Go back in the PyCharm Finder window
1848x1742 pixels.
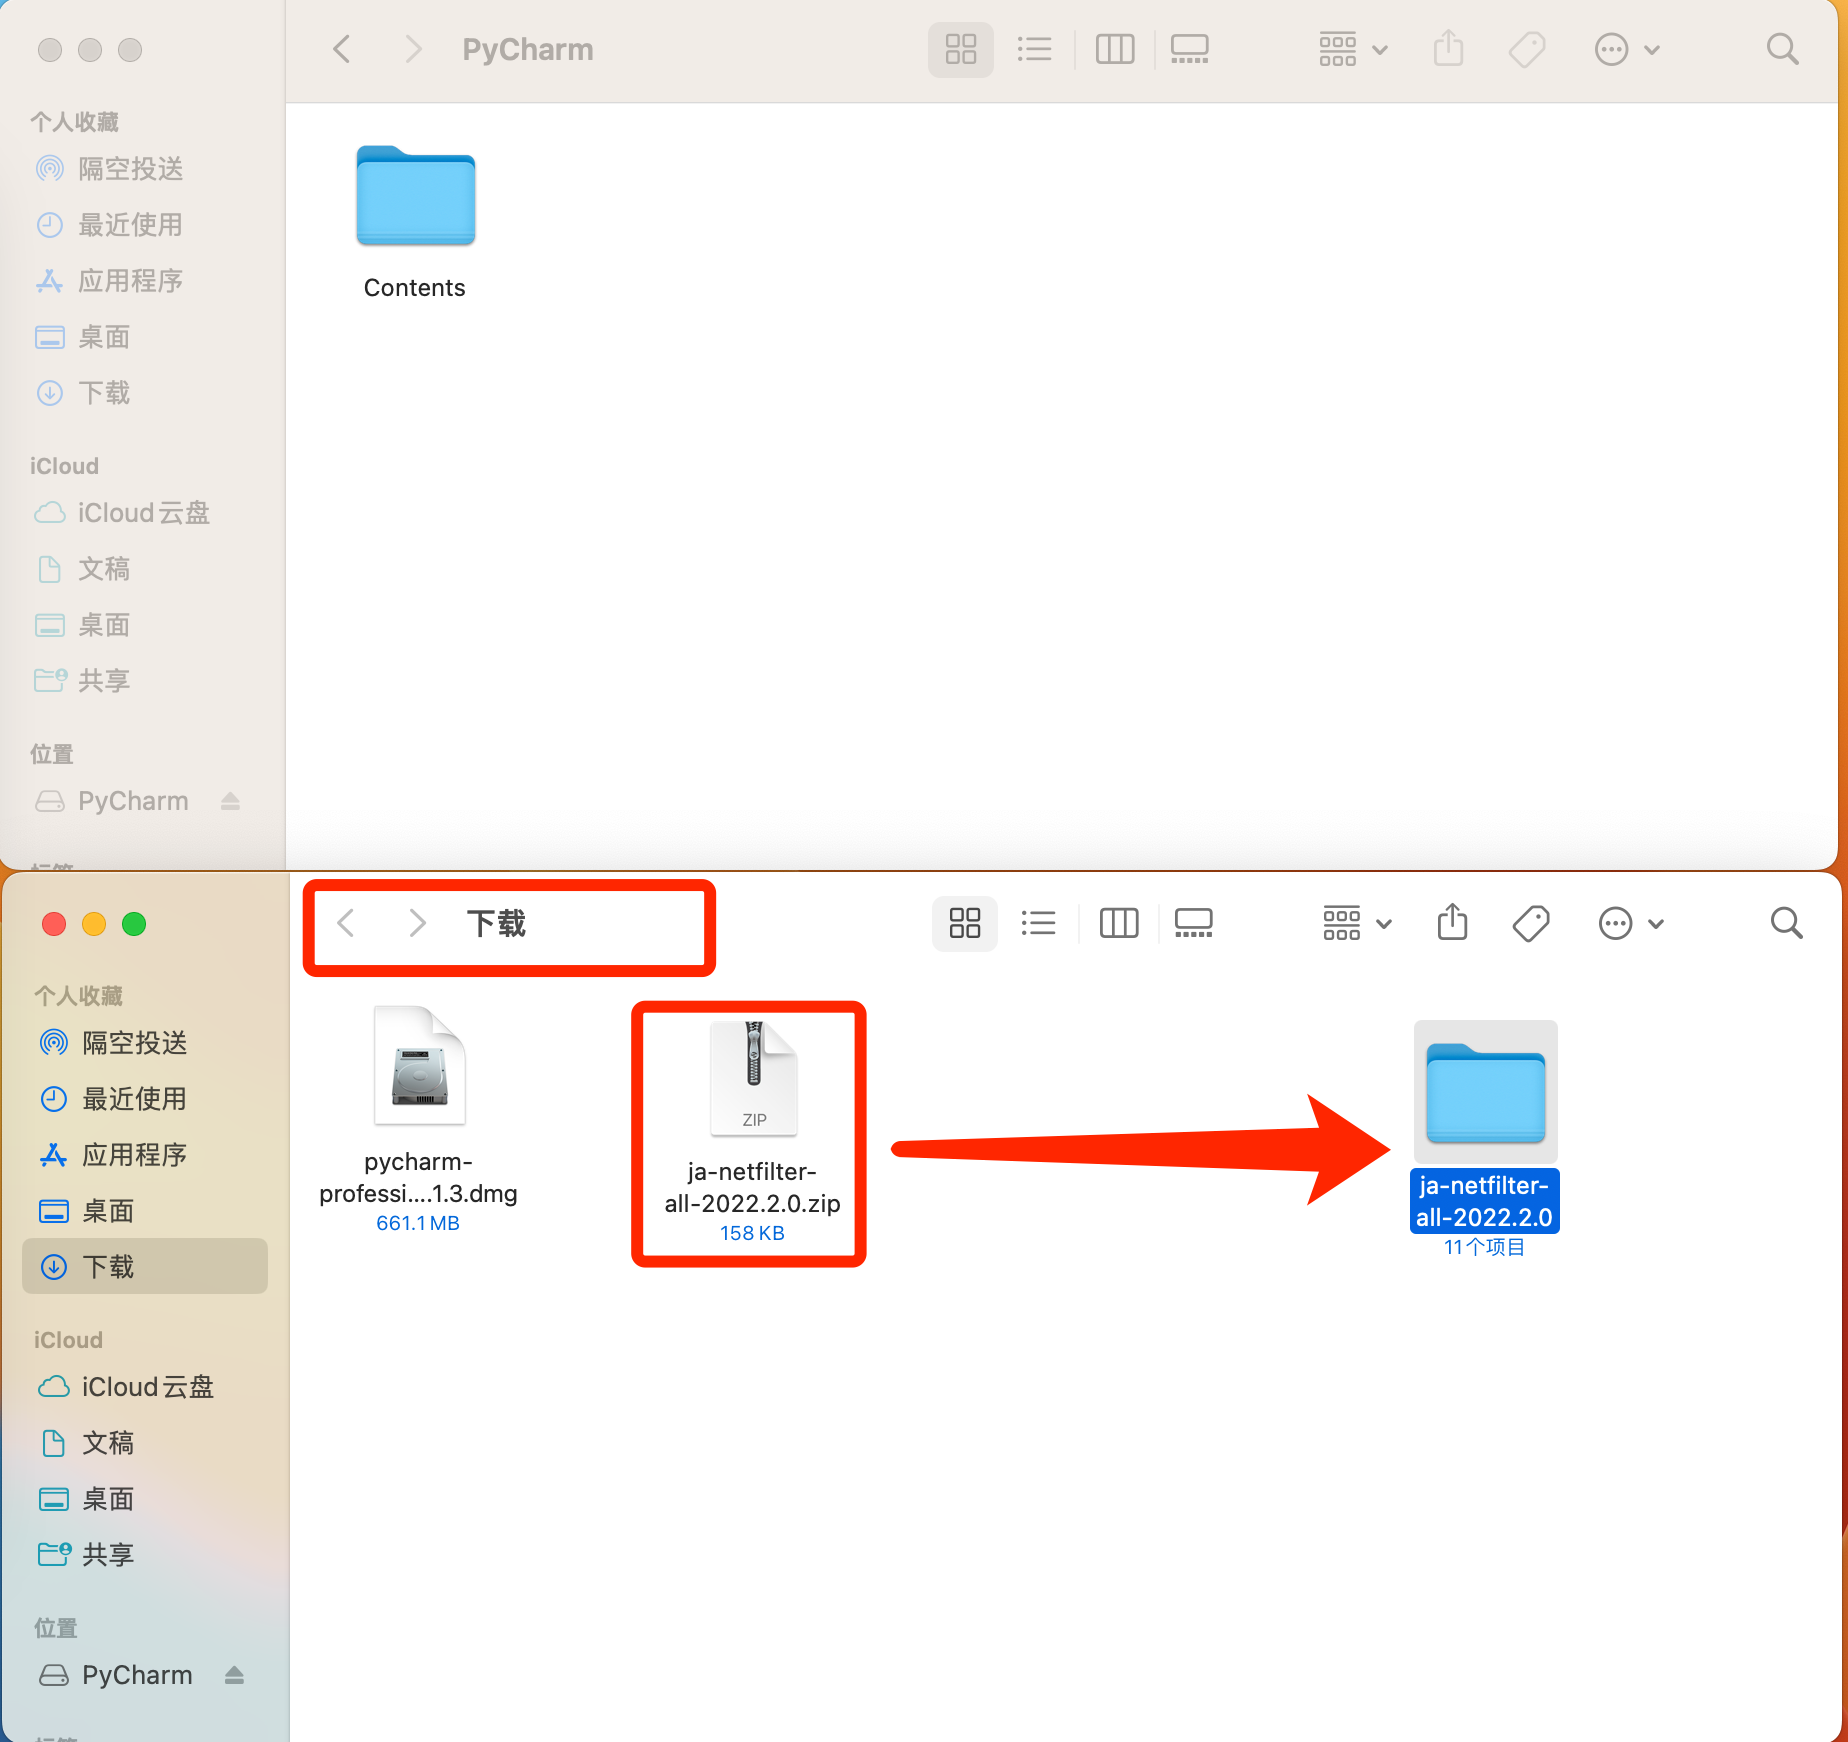pyautogui.click(x=342, y=49)
